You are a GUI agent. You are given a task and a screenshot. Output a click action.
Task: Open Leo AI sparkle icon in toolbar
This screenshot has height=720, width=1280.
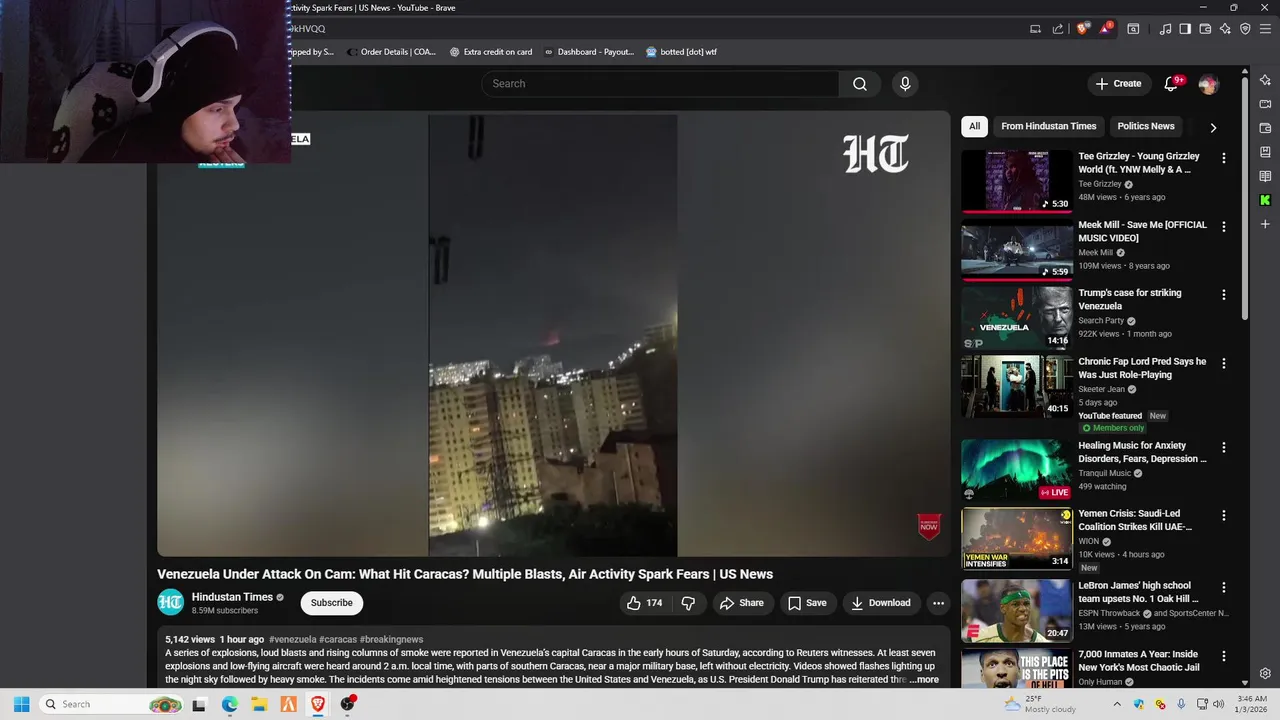coord(1225,29)
